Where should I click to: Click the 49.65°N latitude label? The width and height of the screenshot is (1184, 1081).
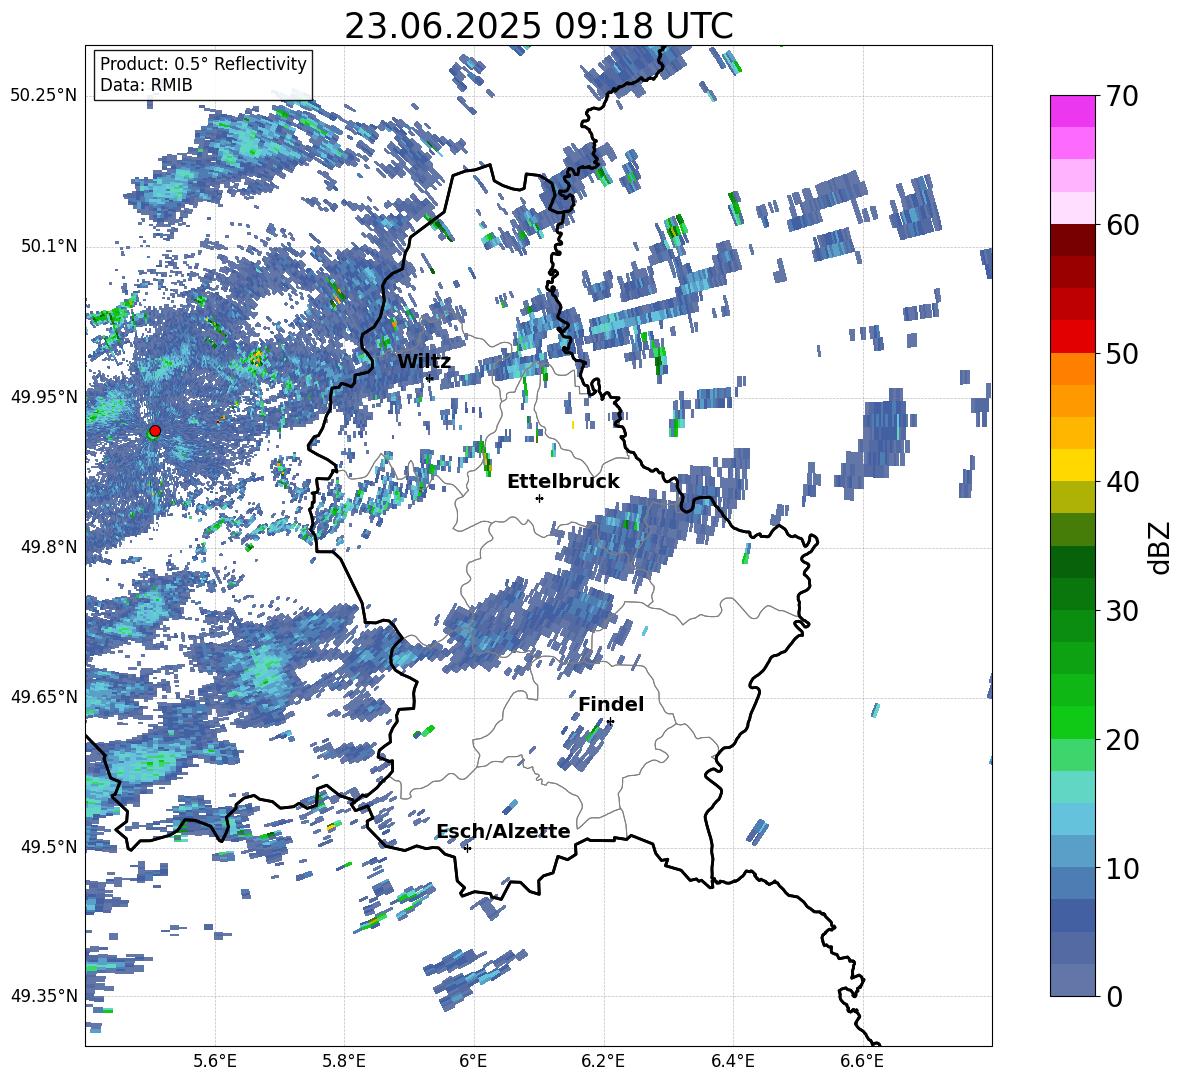click(x=45, y=696)
